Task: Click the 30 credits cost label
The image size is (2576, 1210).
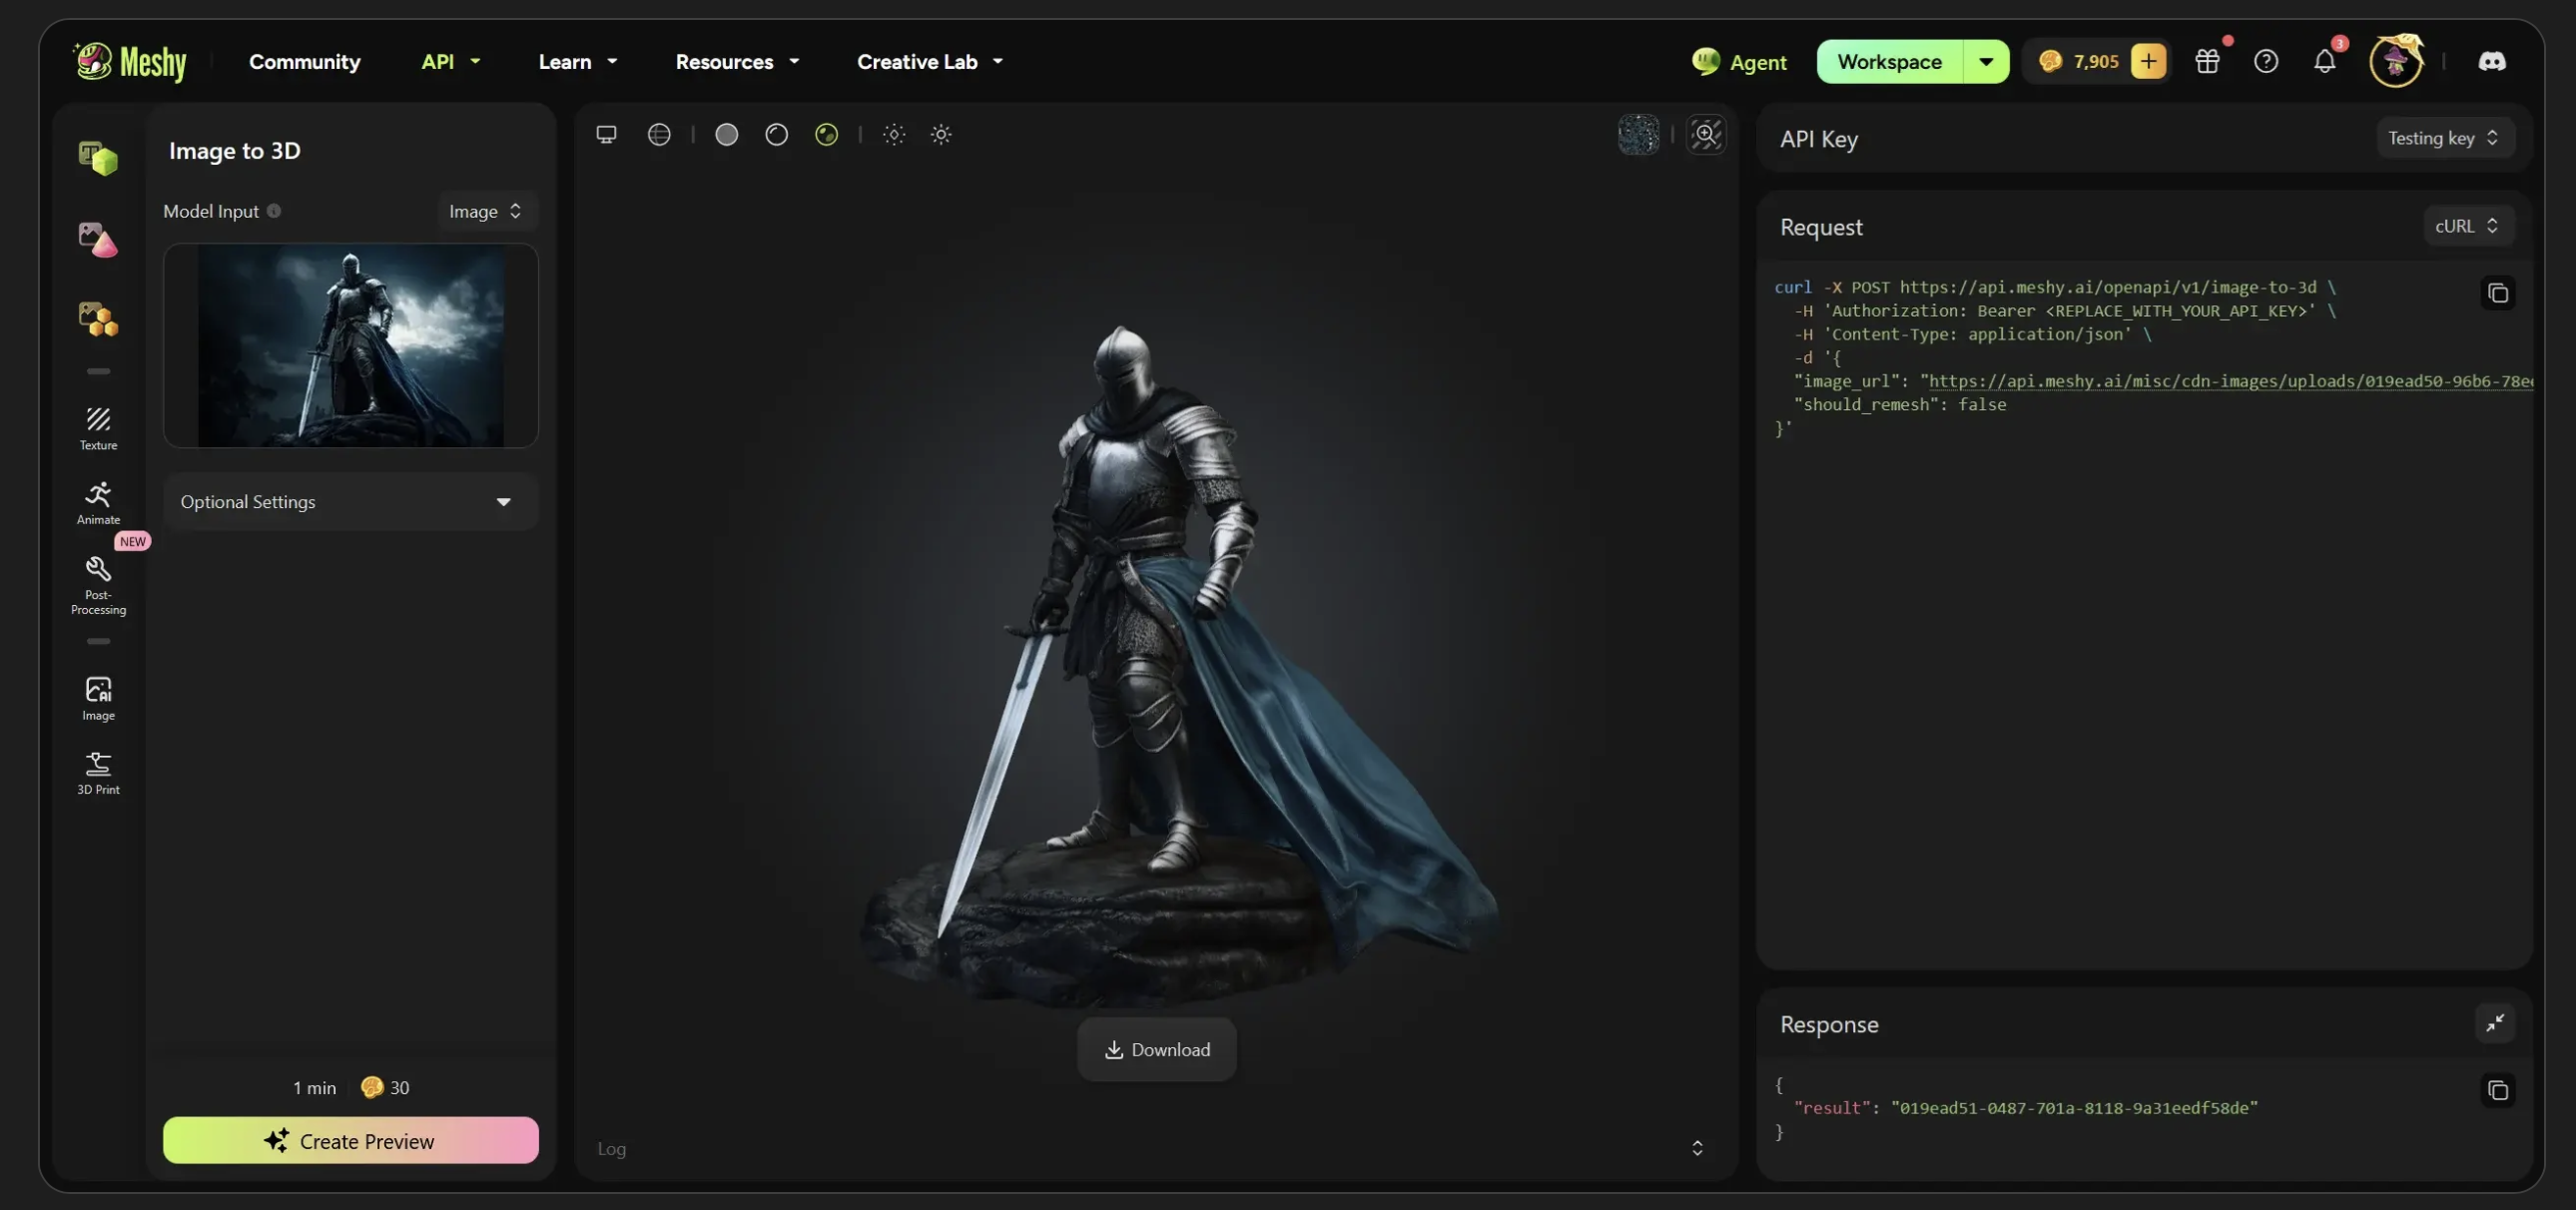Action: 385,1087
